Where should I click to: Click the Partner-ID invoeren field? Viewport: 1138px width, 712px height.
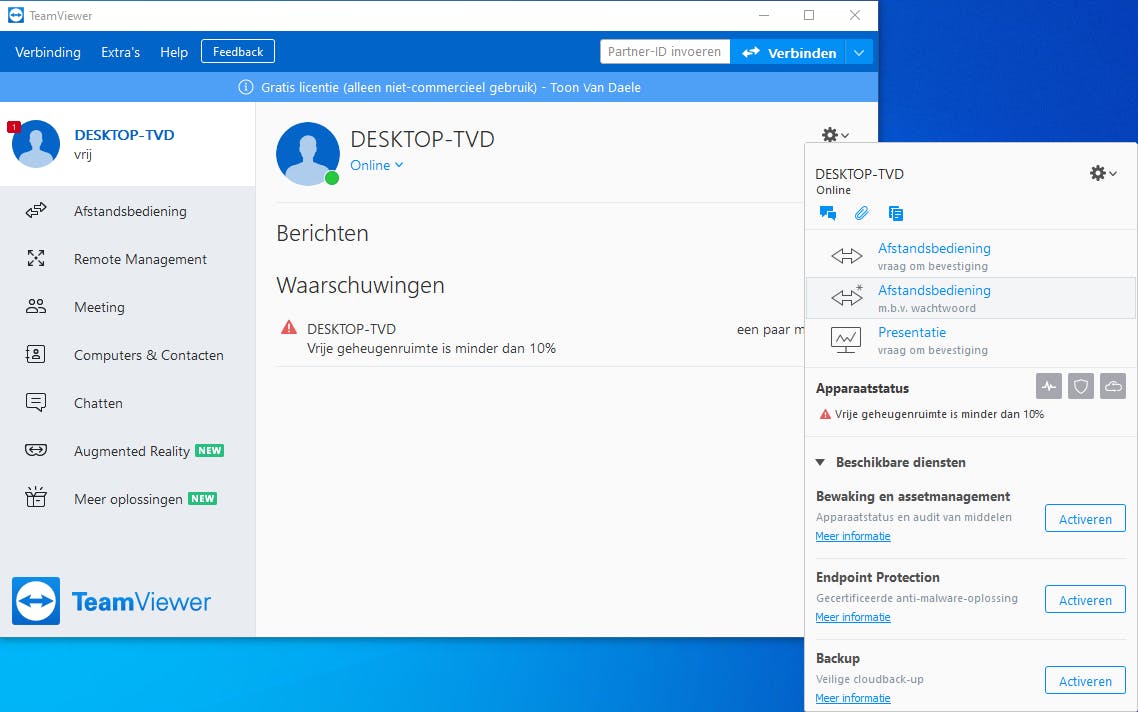665,52
